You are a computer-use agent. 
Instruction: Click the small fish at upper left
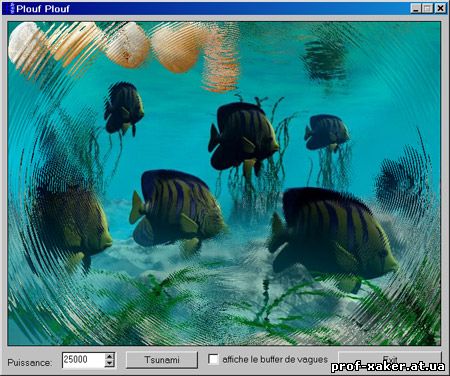tap(123, 108)
